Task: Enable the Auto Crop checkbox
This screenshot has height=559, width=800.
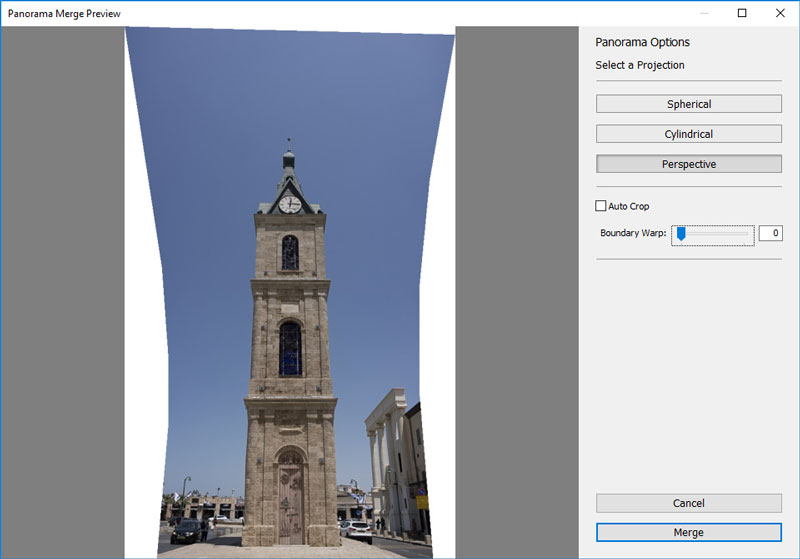Action: [601, 206]
